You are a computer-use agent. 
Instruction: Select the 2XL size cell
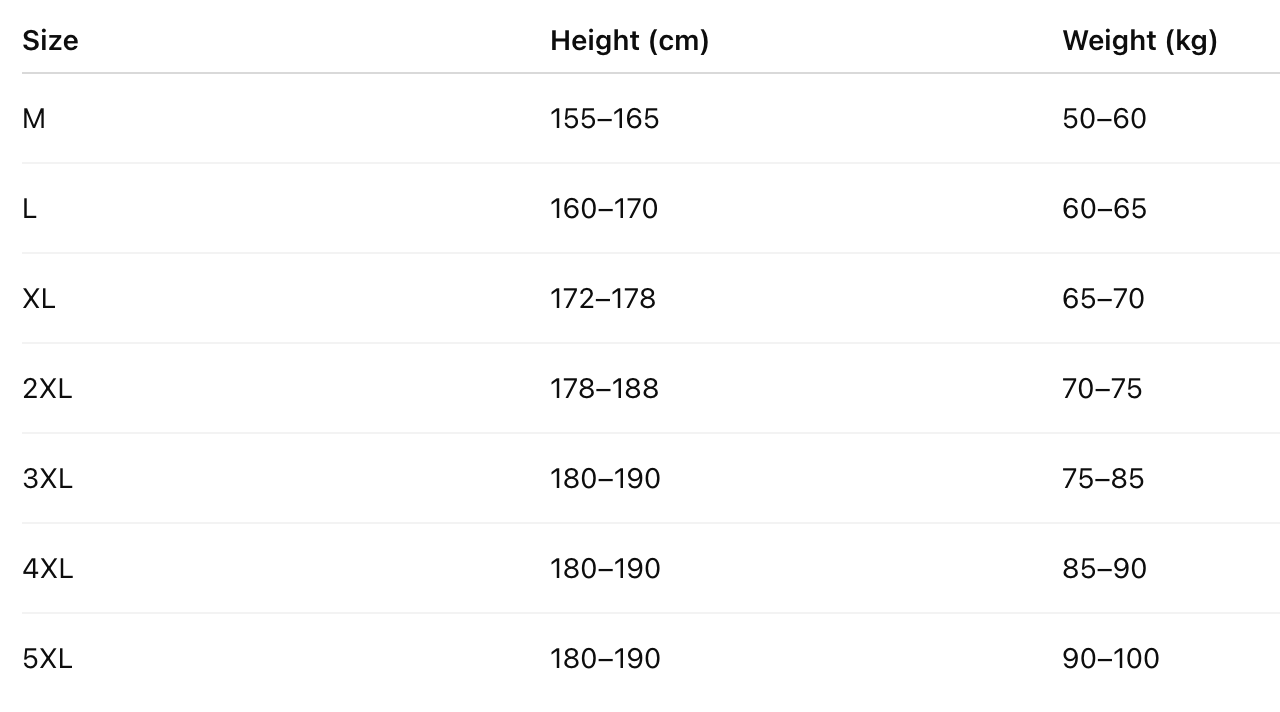47,389
